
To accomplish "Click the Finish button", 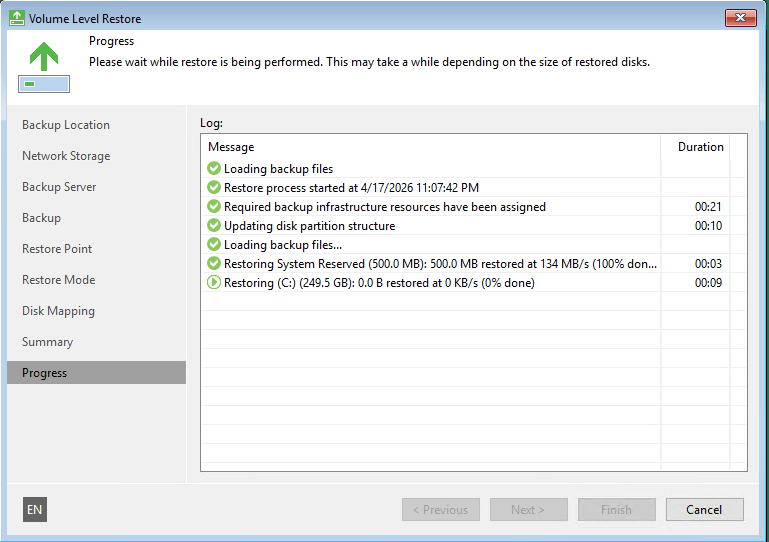I will tap(616, 510).
